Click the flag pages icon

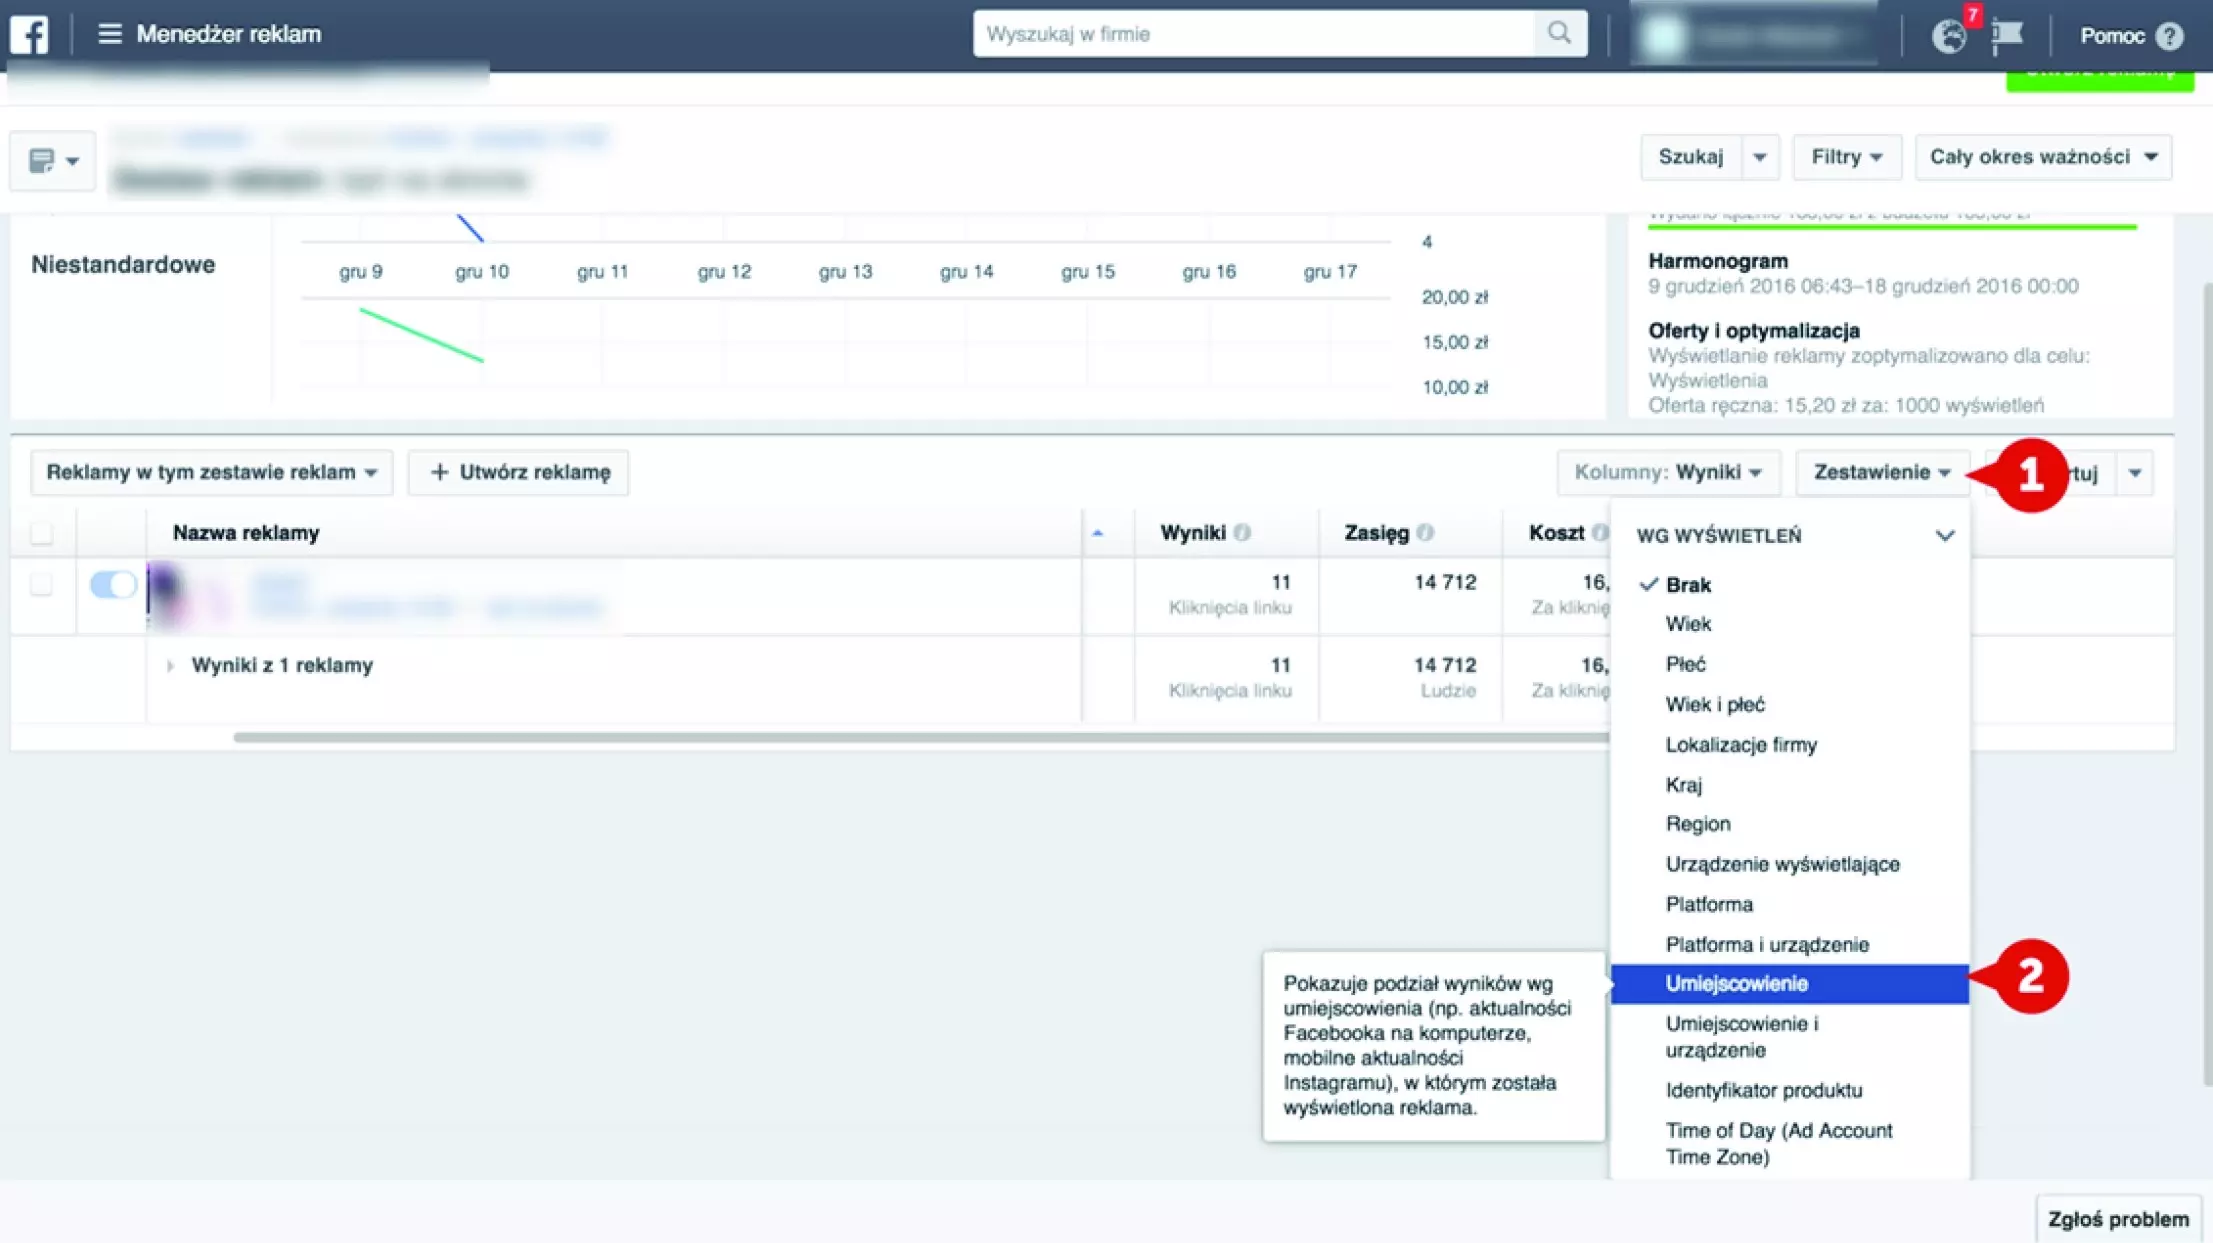pos(2006,36)
